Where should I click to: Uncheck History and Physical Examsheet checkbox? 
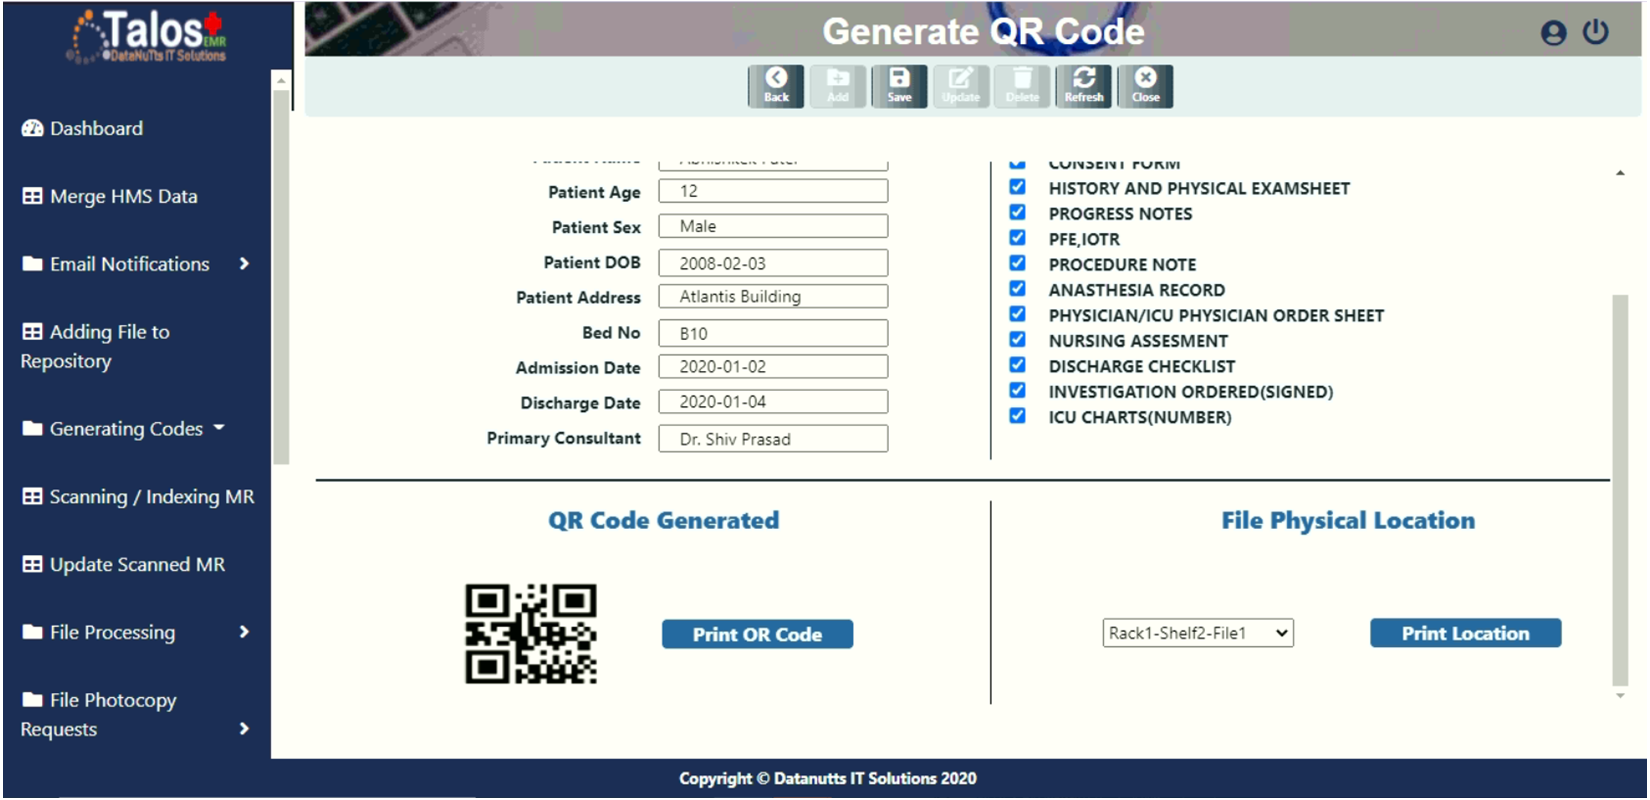point(1017,187)
